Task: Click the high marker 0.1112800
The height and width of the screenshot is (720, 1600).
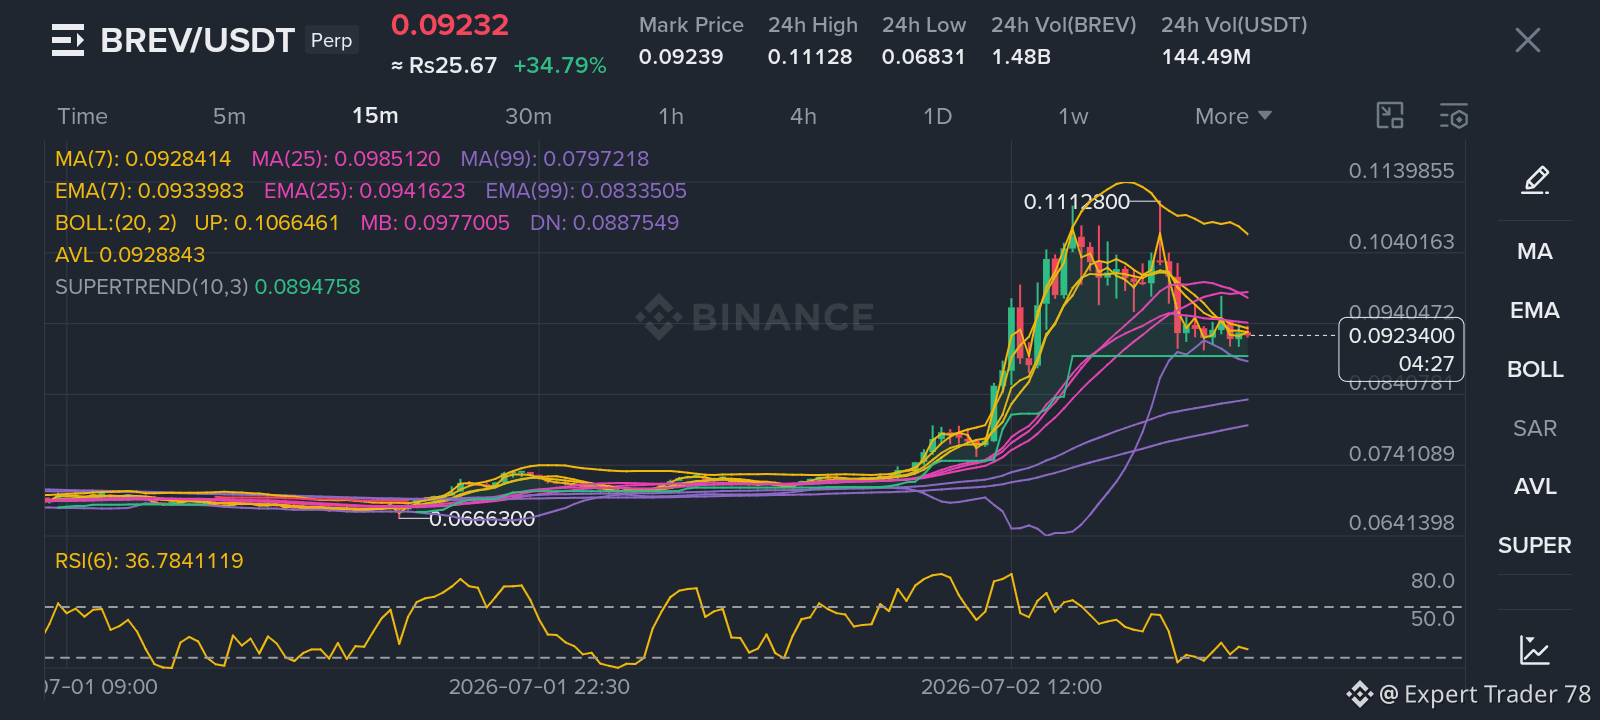Action: pyautogui.click(x=1077, y=202)
